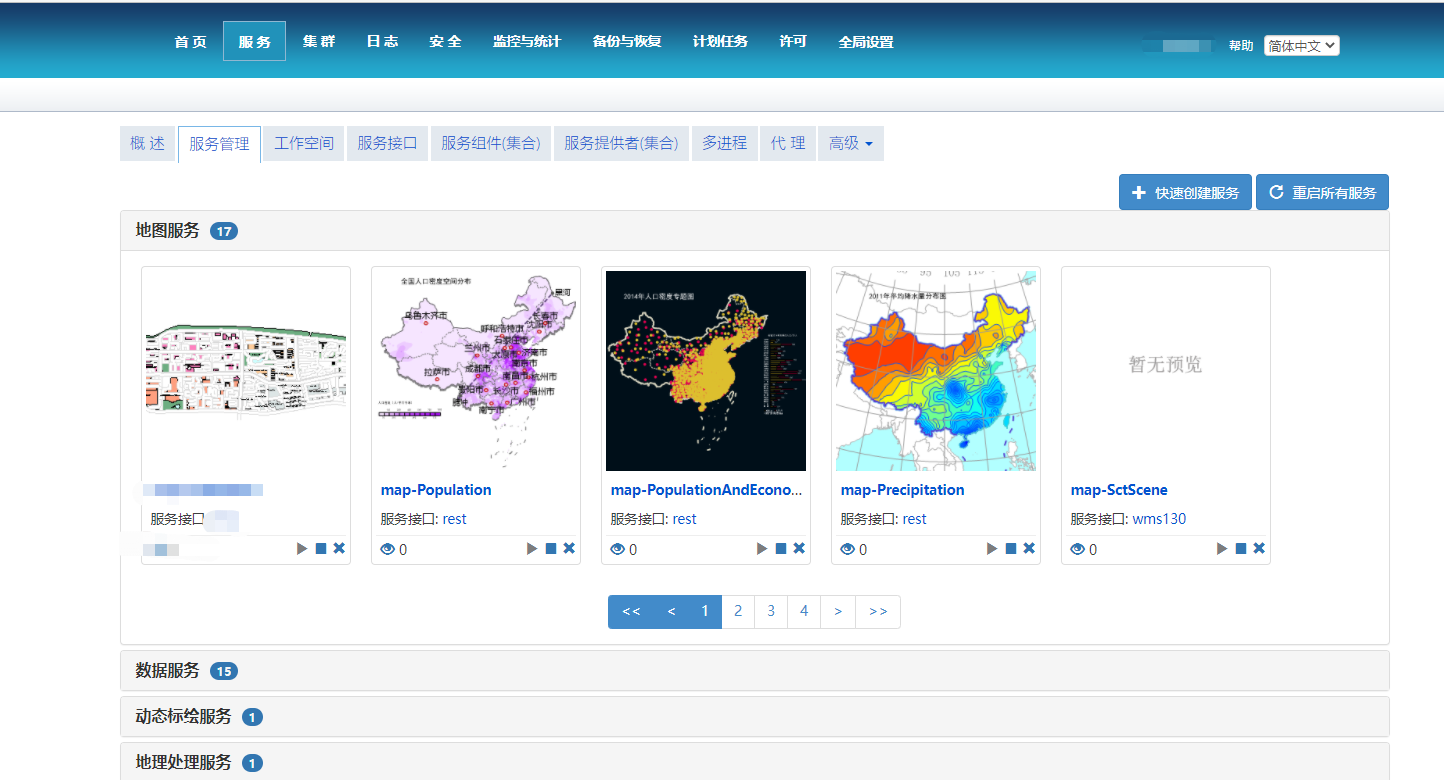1444x780 pixels.
Task: Click the eye view counter on map-Population card
Action: pyautogui.click(x=388, y=548)
